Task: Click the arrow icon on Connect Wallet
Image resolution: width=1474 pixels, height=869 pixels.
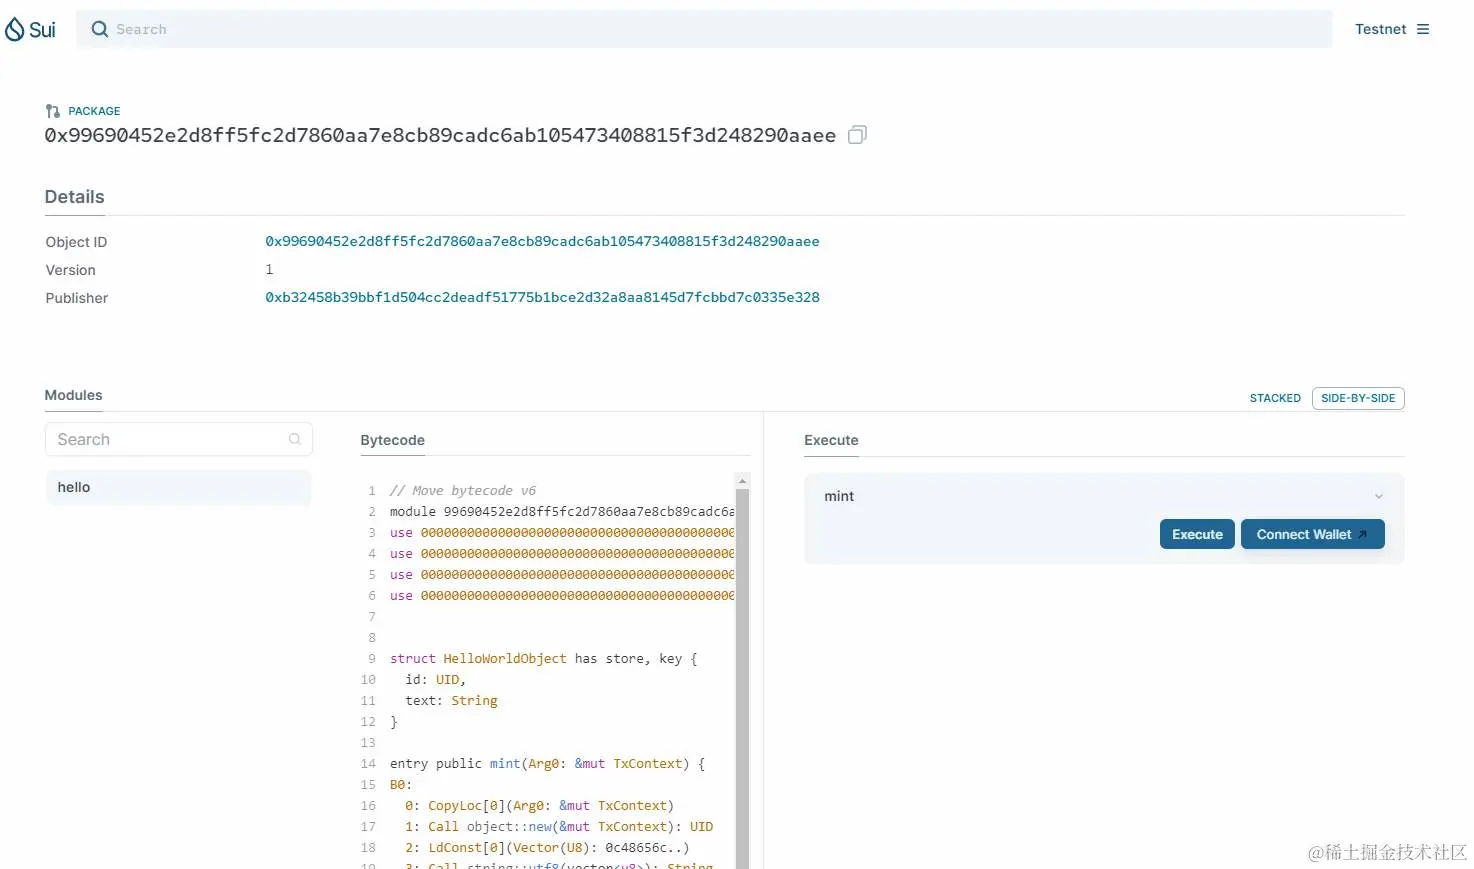Action: pyautogui.click(x=1362, y=535)
